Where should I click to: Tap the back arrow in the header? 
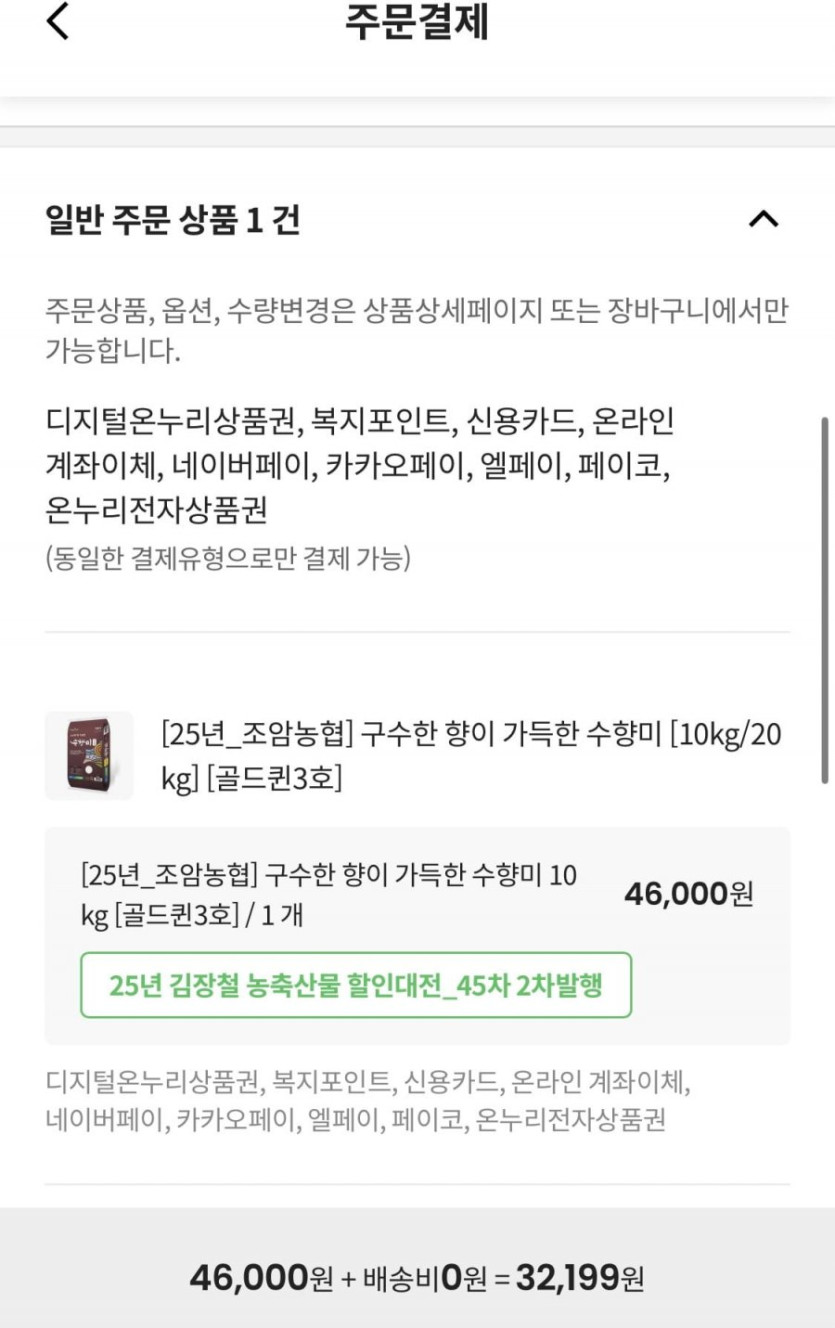58,21
